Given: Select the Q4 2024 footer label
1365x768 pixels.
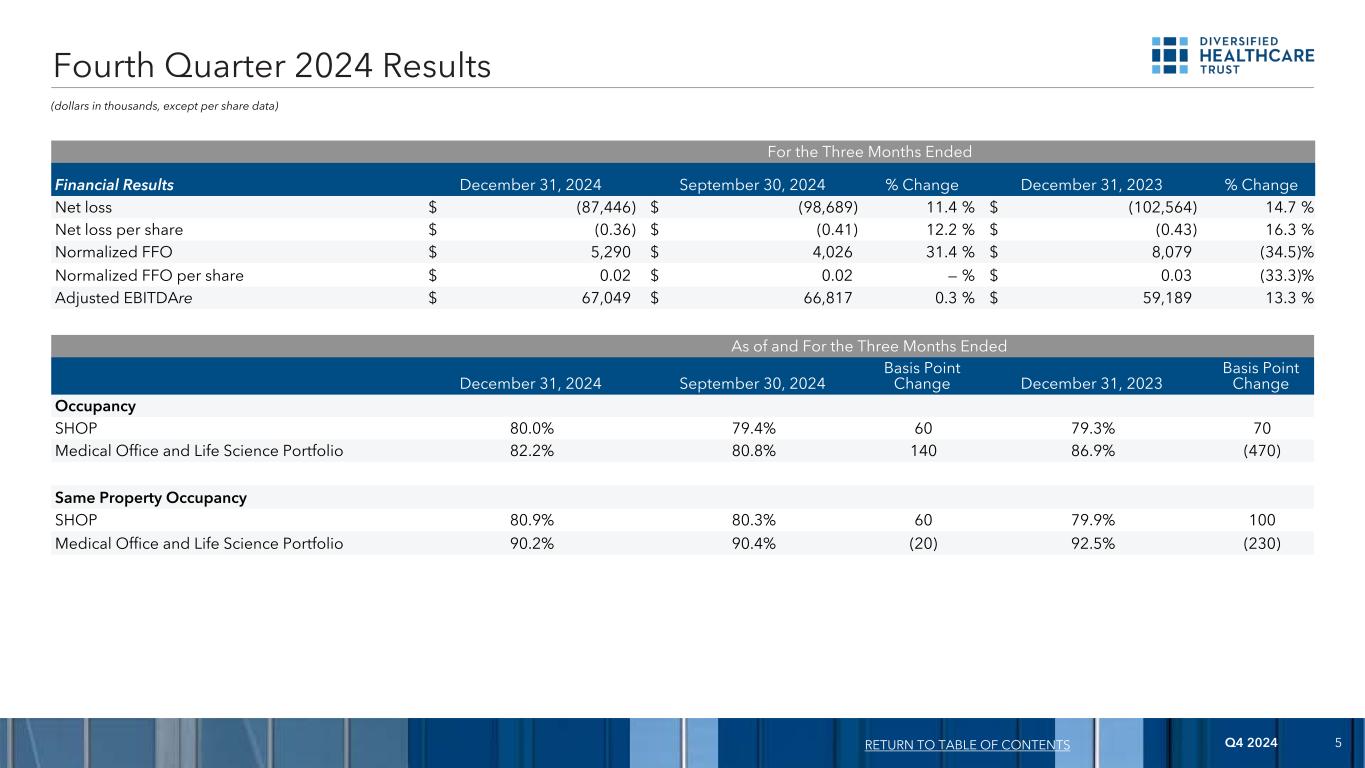Looking at the screenshot, I should 1251,742.
